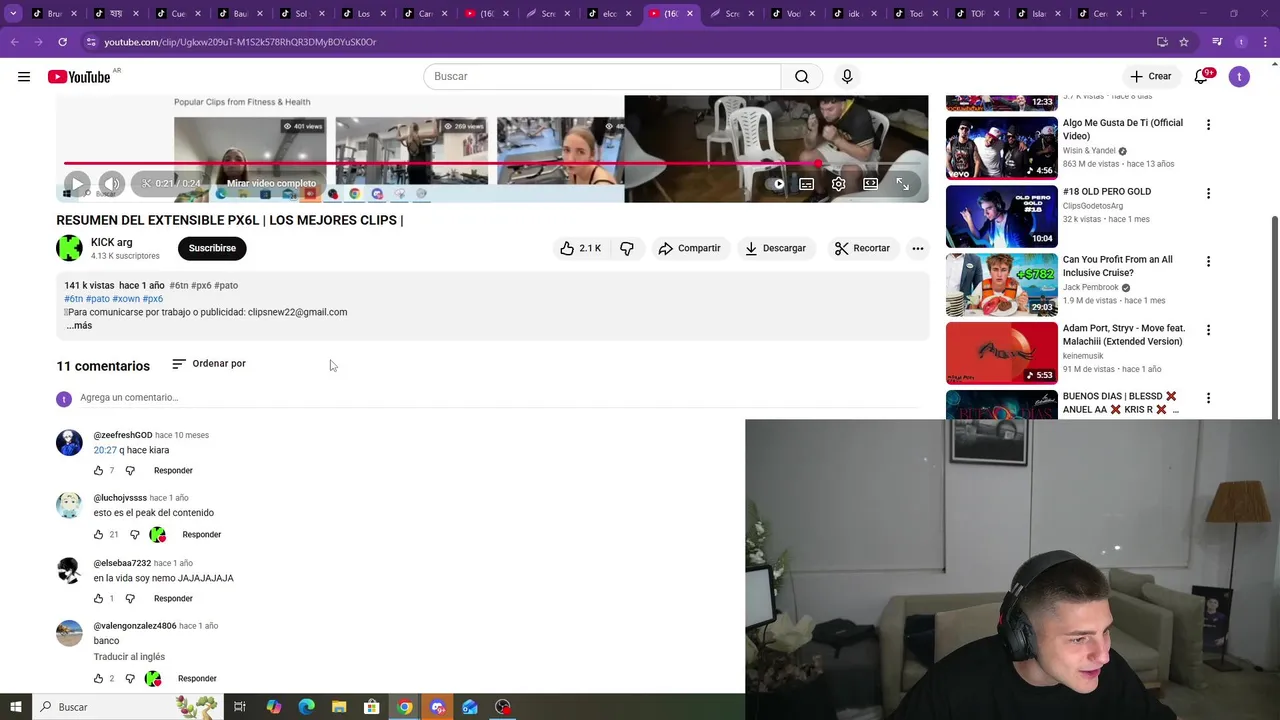Click Compartir to share the video

(689, 248)
